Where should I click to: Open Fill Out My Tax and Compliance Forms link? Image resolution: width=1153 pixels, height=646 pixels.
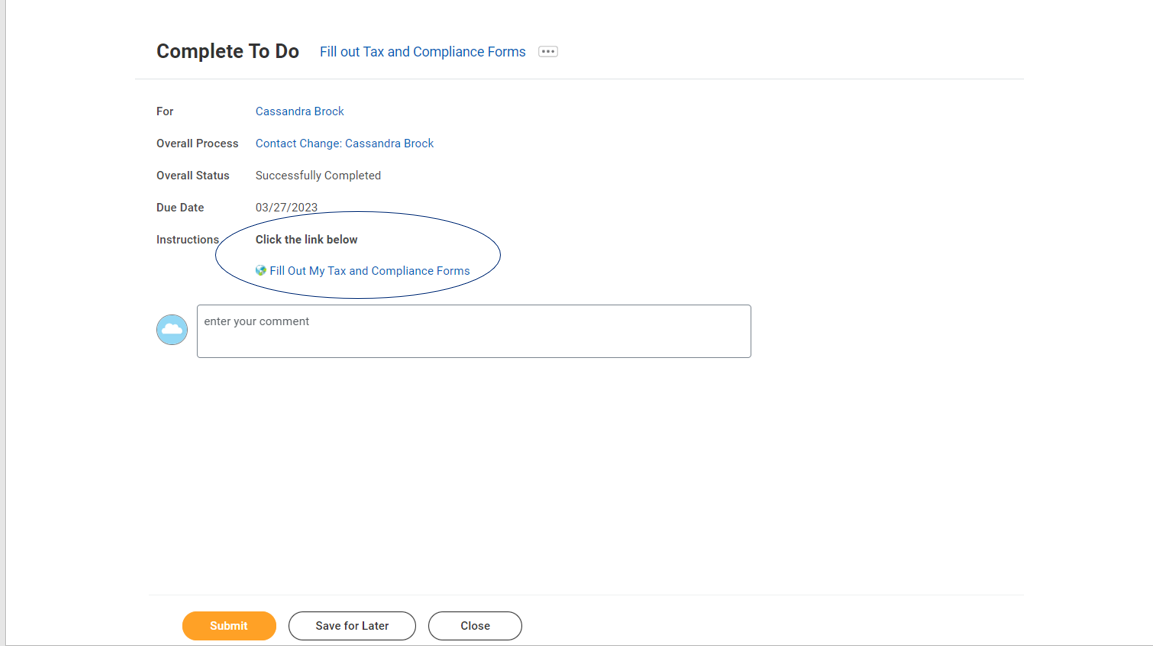[369, 271]
